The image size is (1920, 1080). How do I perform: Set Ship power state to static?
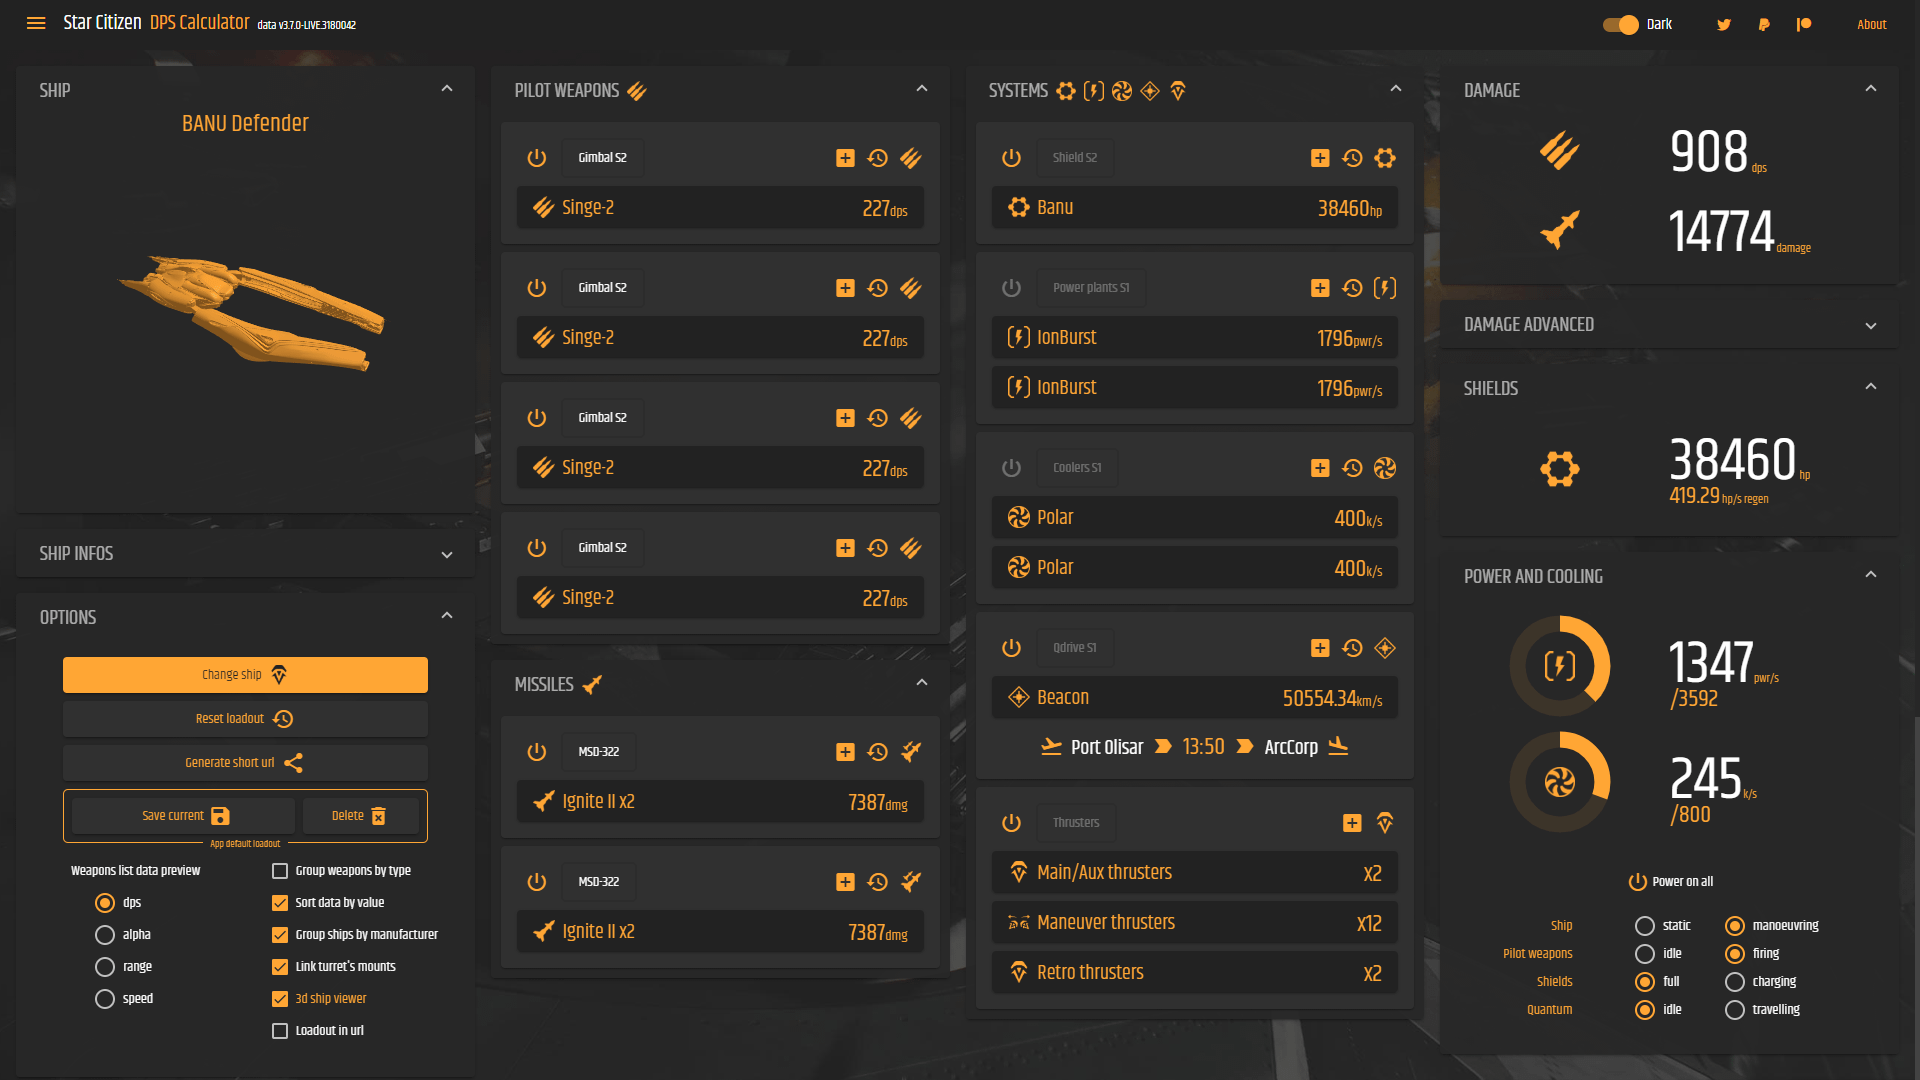click(1645, 926)
